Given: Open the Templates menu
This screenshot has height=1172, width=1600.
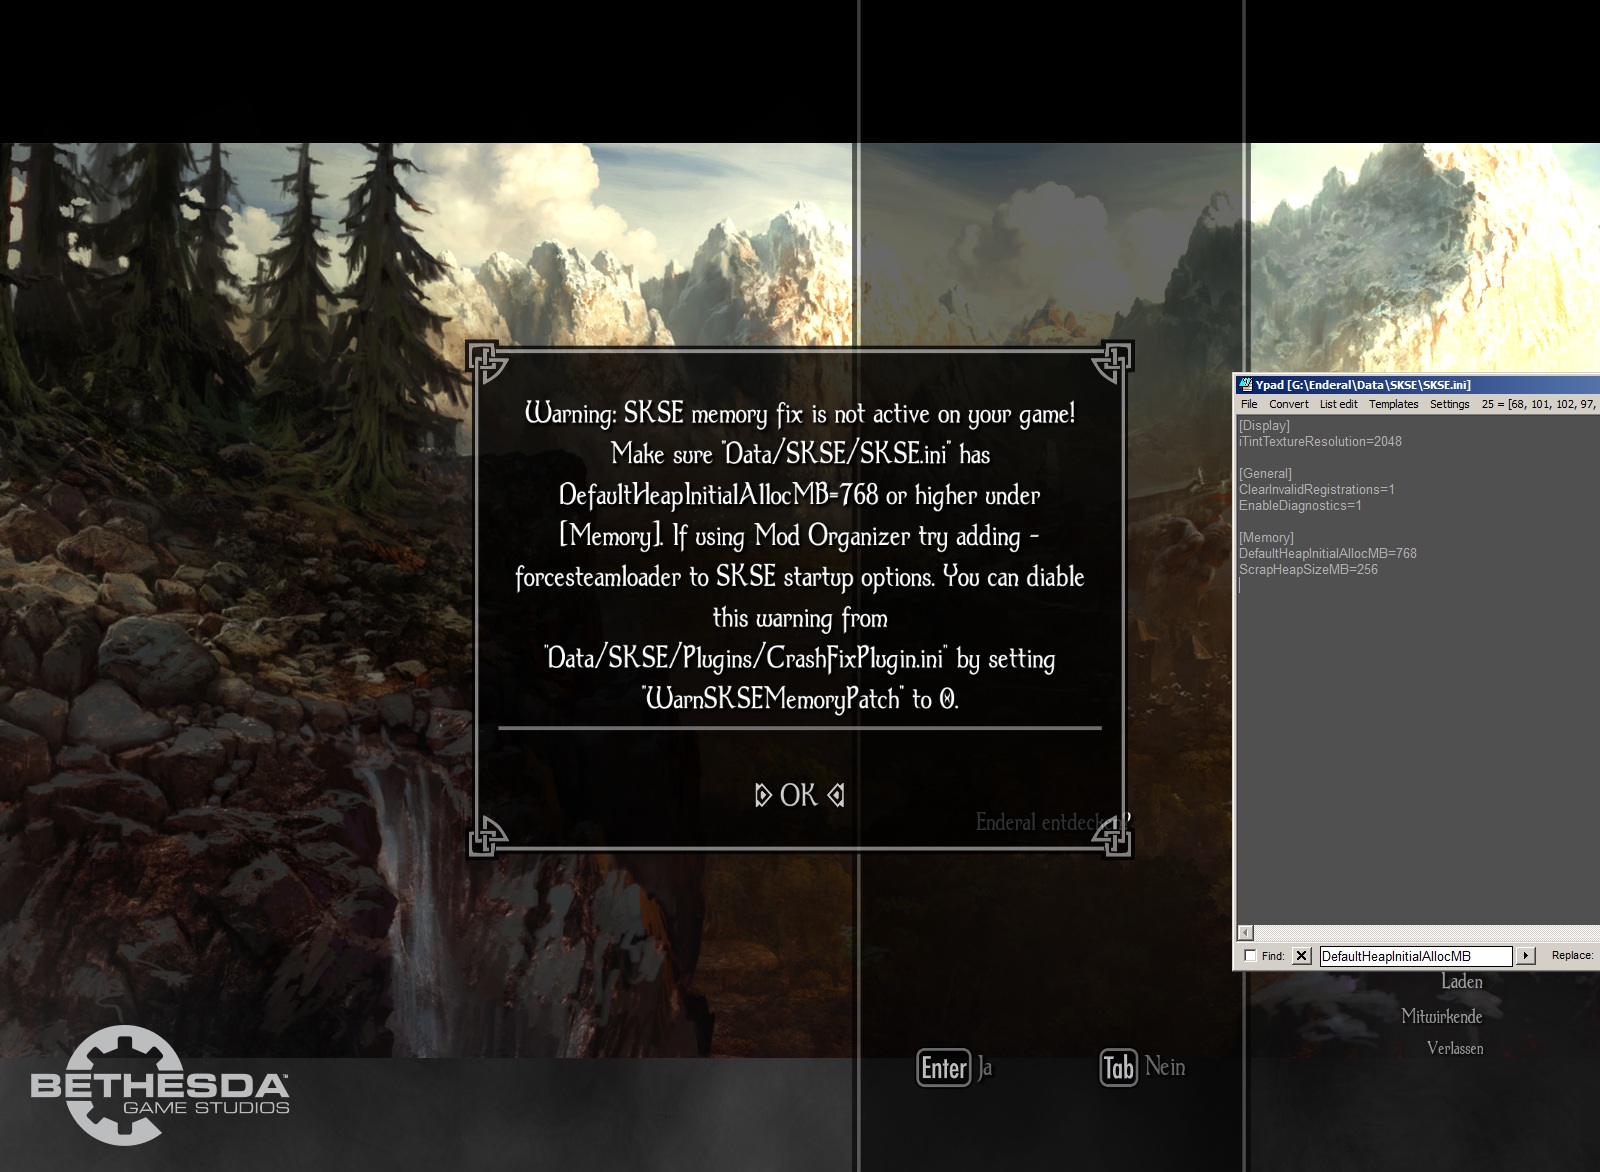Looking at the screenshot, I should coord(1393,404).
